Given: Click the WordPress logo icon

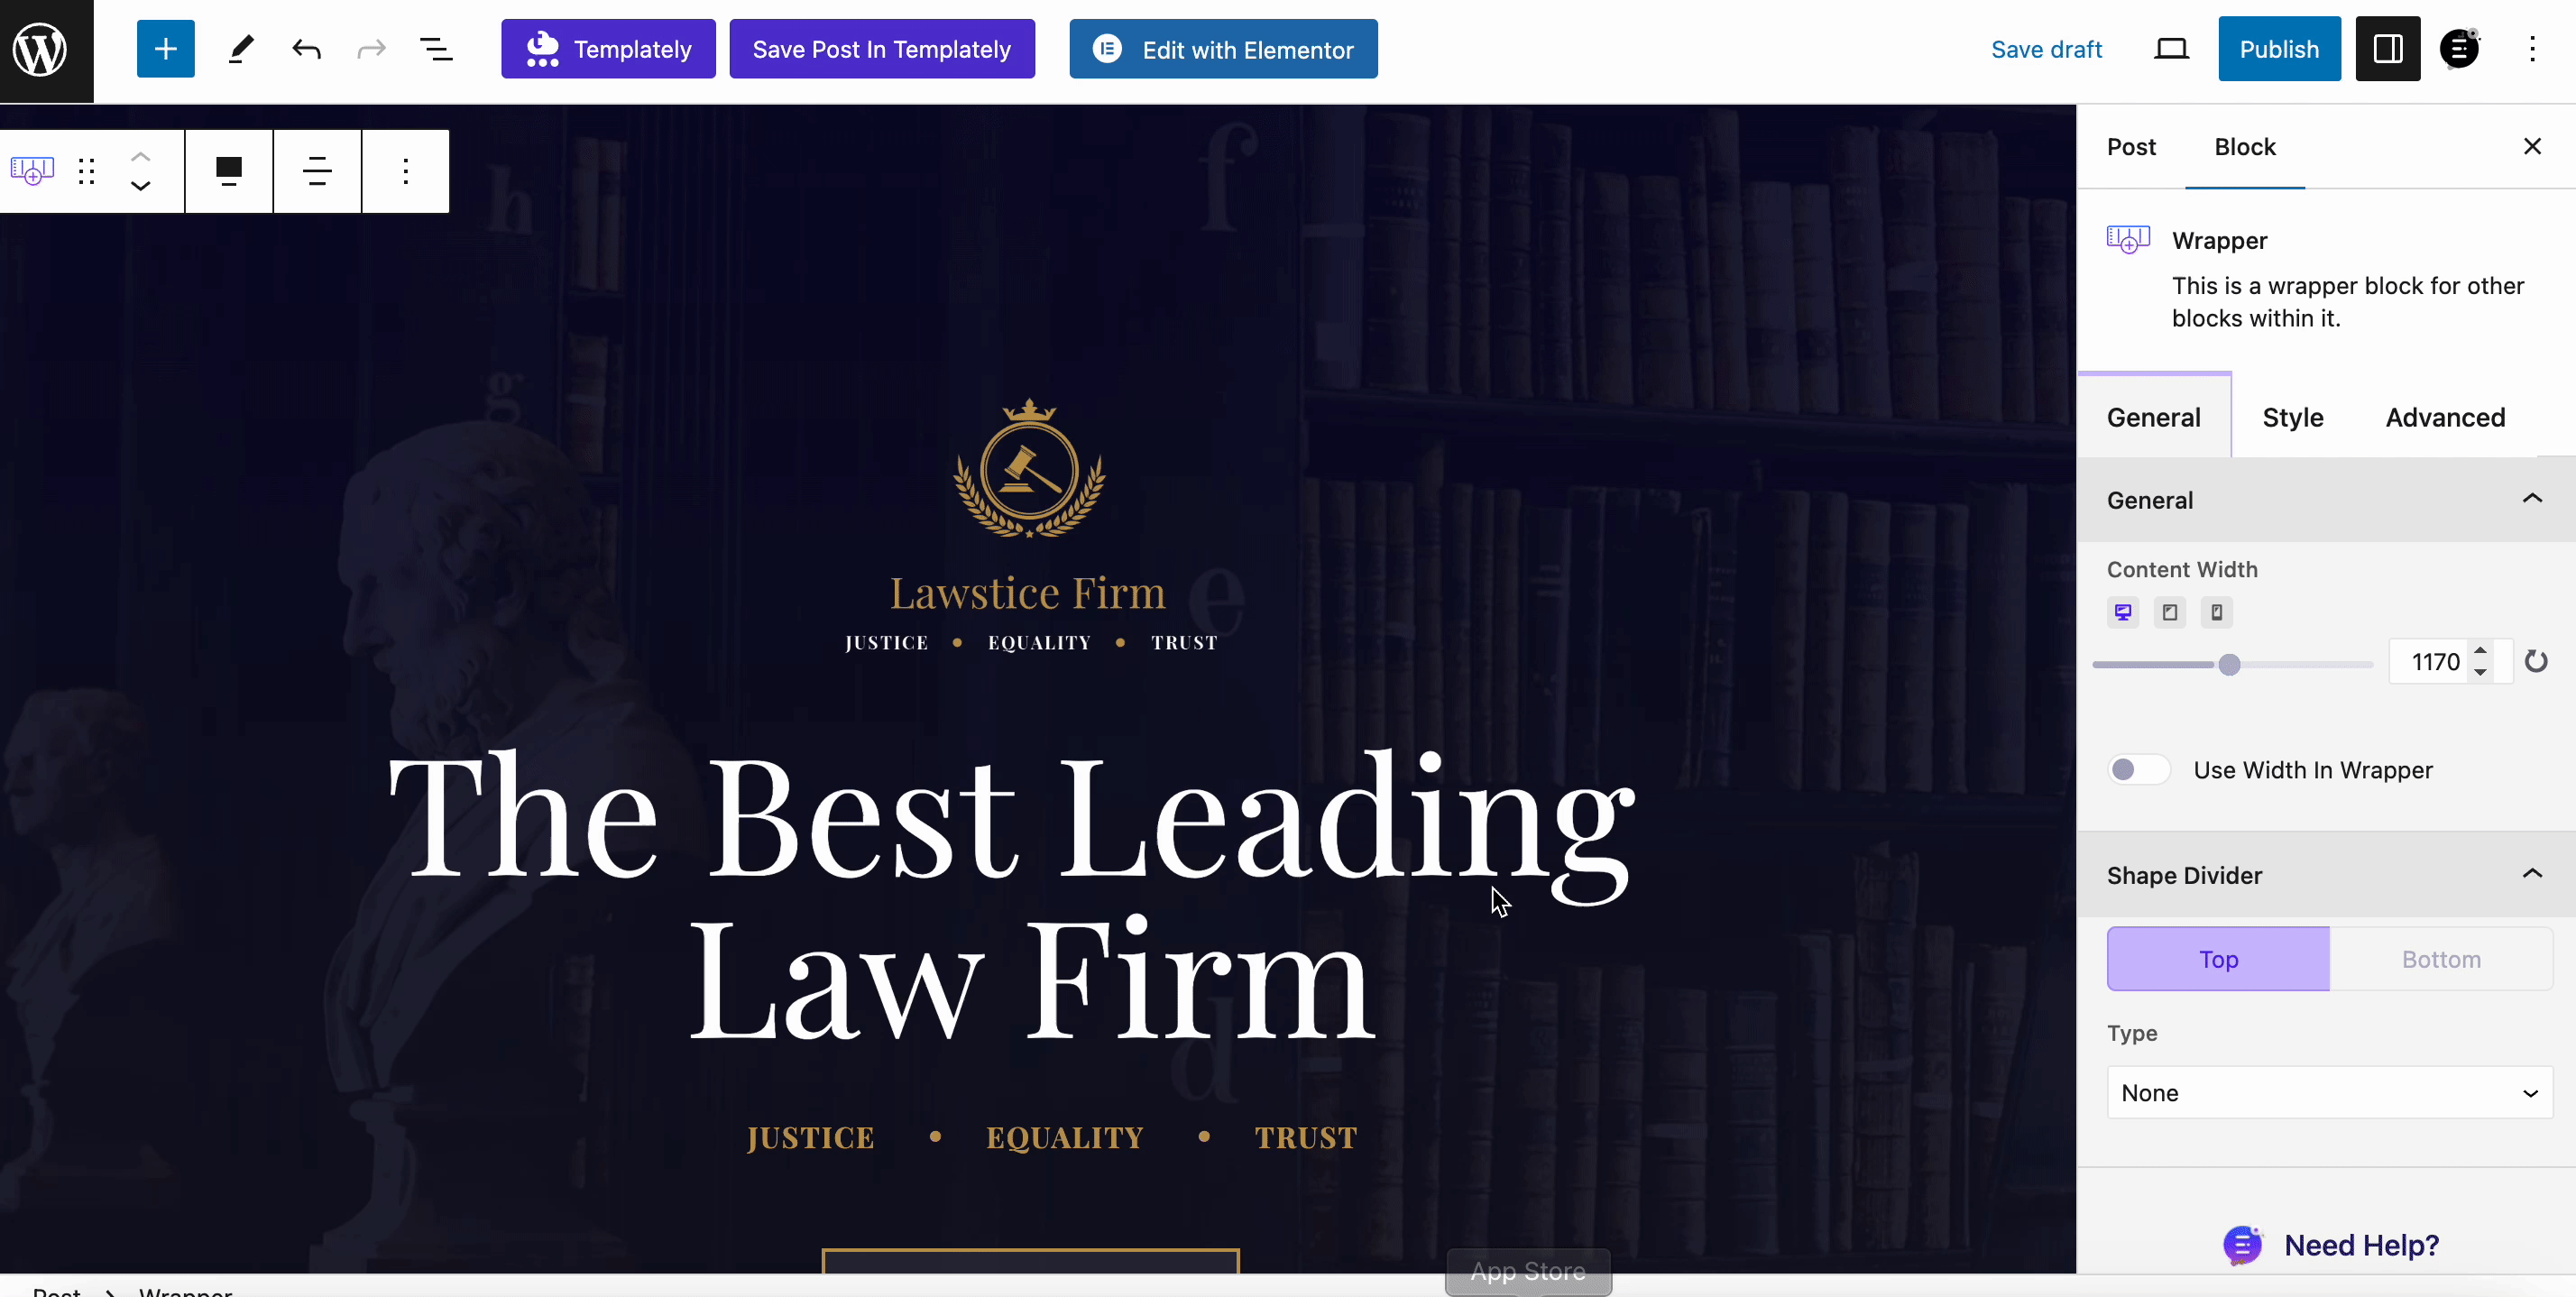Looking at the screenshot, I should tap(46, 50).
